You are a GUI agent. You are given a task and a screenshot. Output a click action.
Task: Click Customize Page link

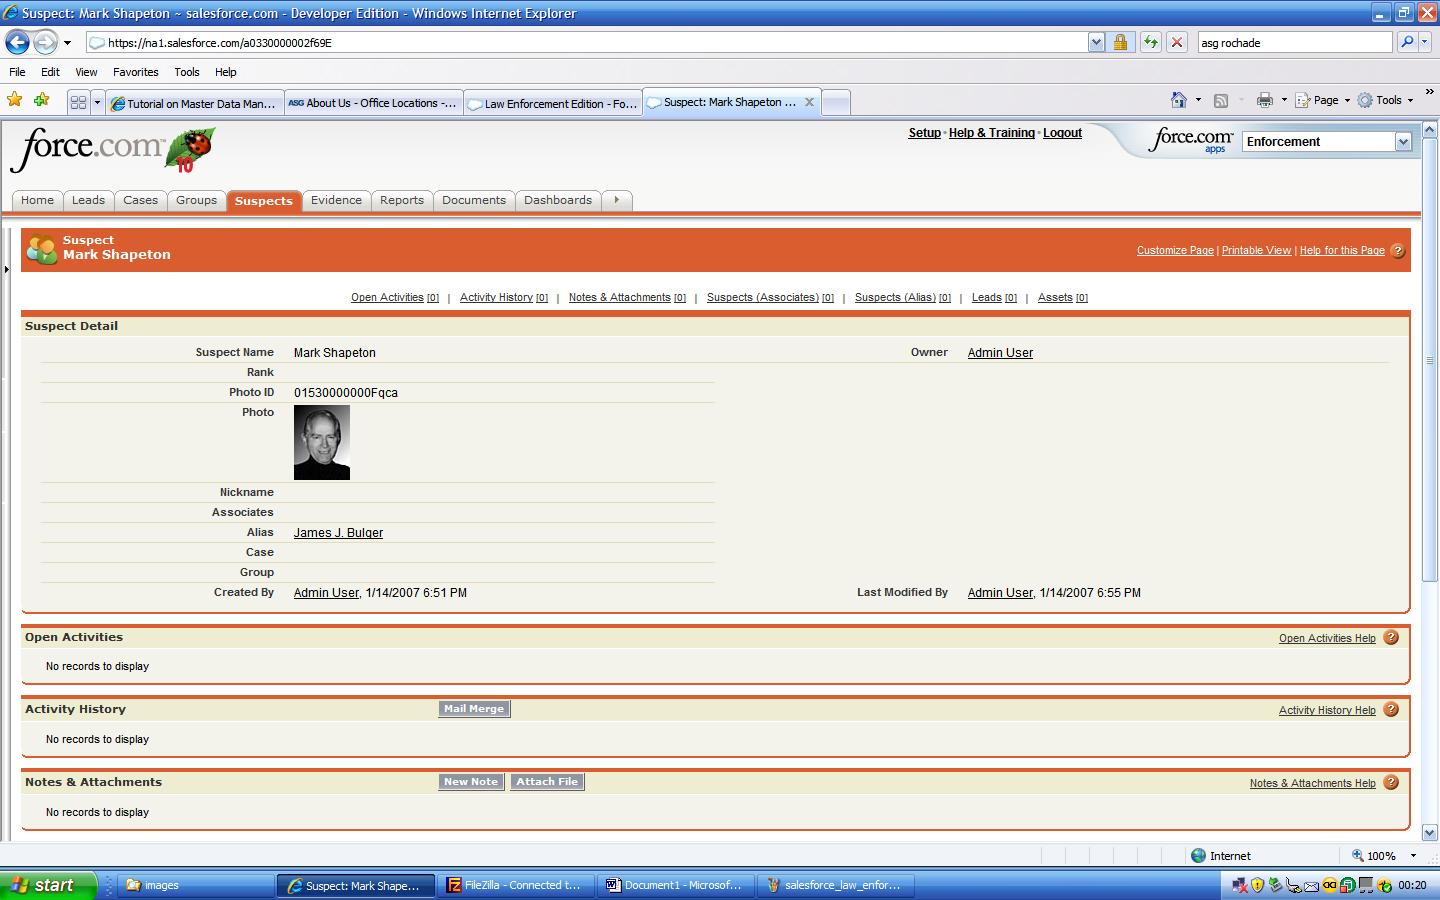pos(1175,251)
